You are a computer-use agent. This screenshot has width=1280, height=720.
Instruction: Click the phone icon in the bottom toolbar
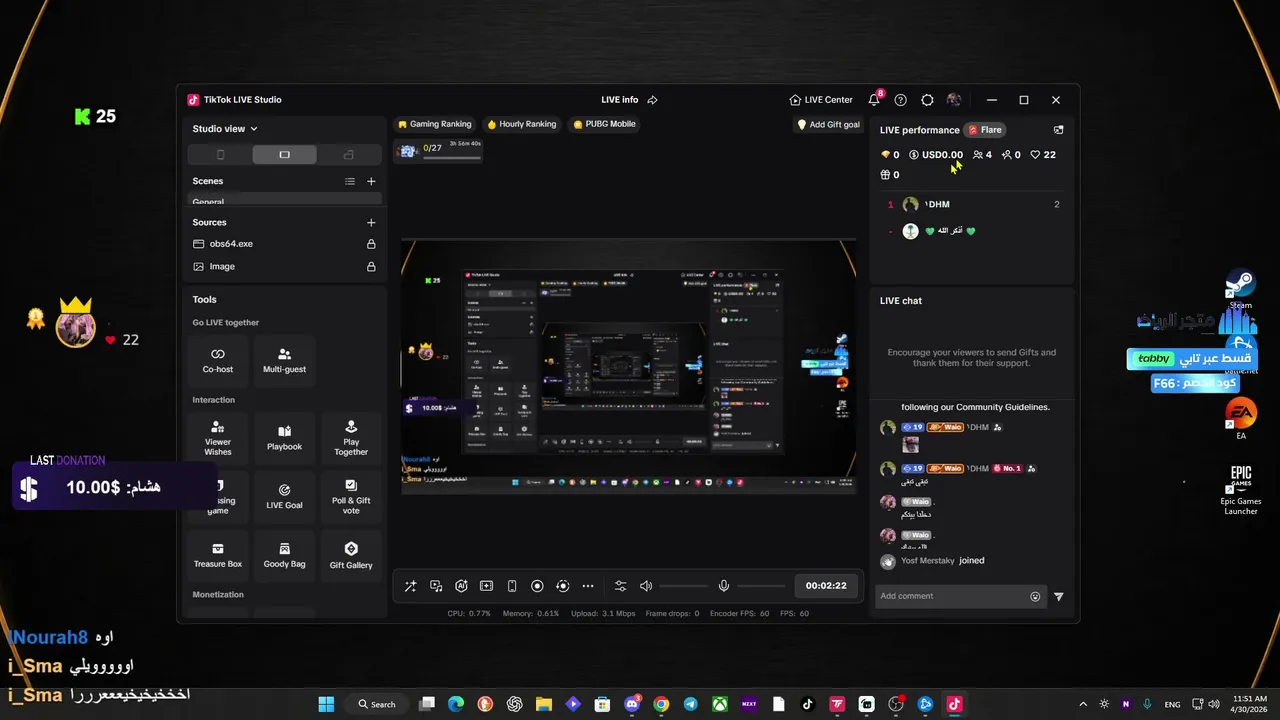click(x=512, y=586)
